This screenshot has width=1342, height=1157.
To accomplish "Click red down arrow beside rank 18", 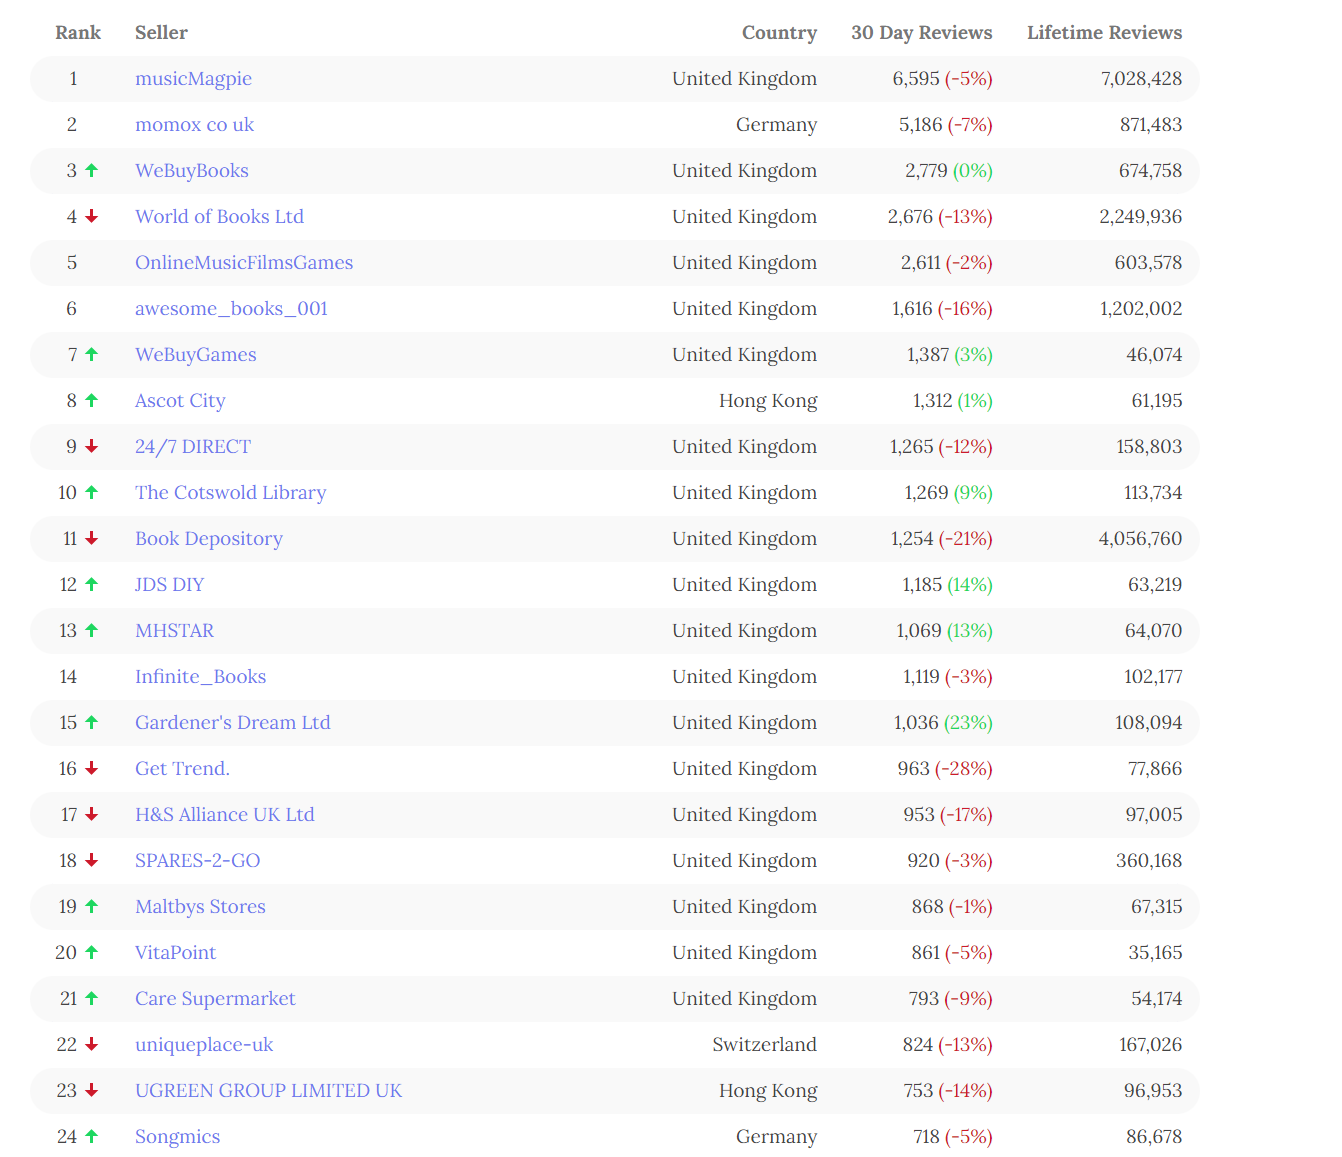I will 92,860.
